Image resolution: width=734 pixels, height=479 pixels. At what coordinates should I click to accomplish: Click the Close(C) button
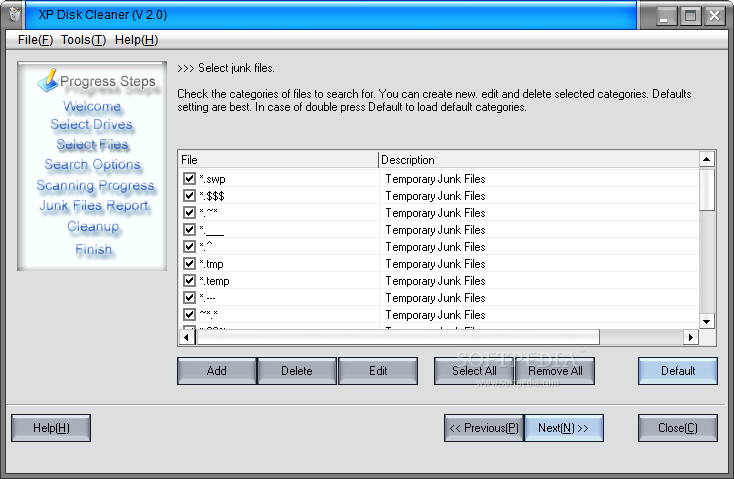(x=678, y=428)
